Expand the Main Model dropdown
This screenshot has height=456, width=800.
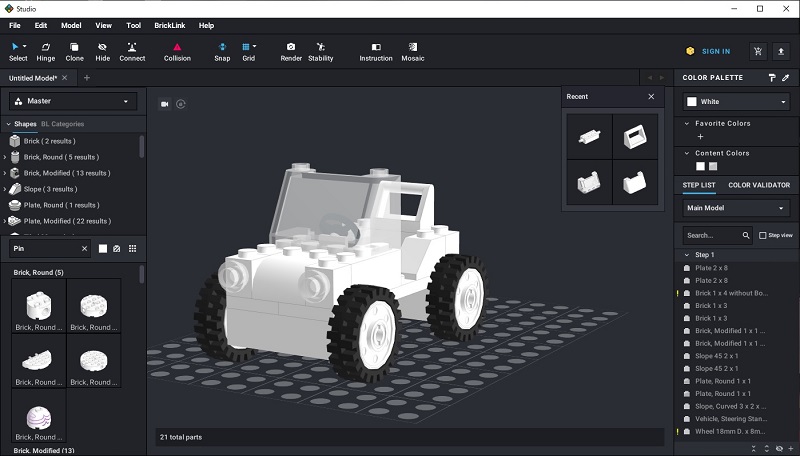(x=736, y=208)
